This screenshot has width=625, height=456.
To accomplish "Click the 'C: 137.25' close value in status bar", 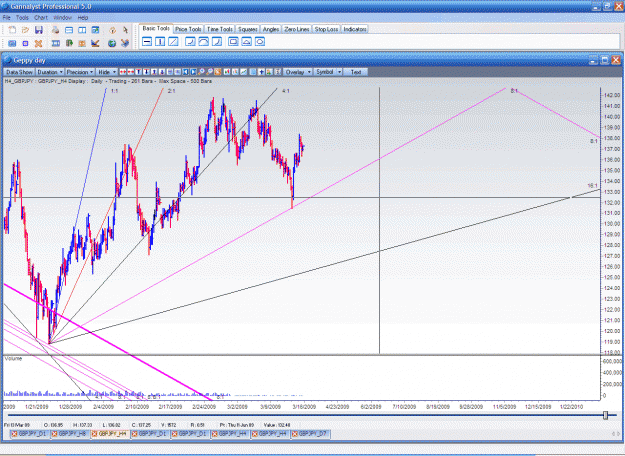I will pos(141,425).
